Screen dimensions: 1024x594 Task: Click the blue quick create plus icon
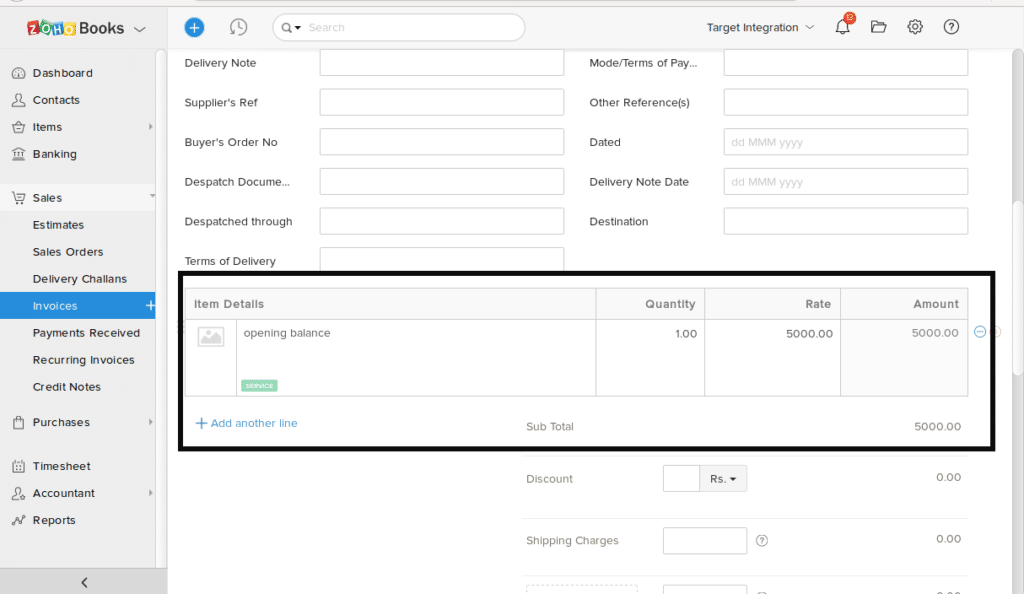pyautogui.click(x=194, y=27)
